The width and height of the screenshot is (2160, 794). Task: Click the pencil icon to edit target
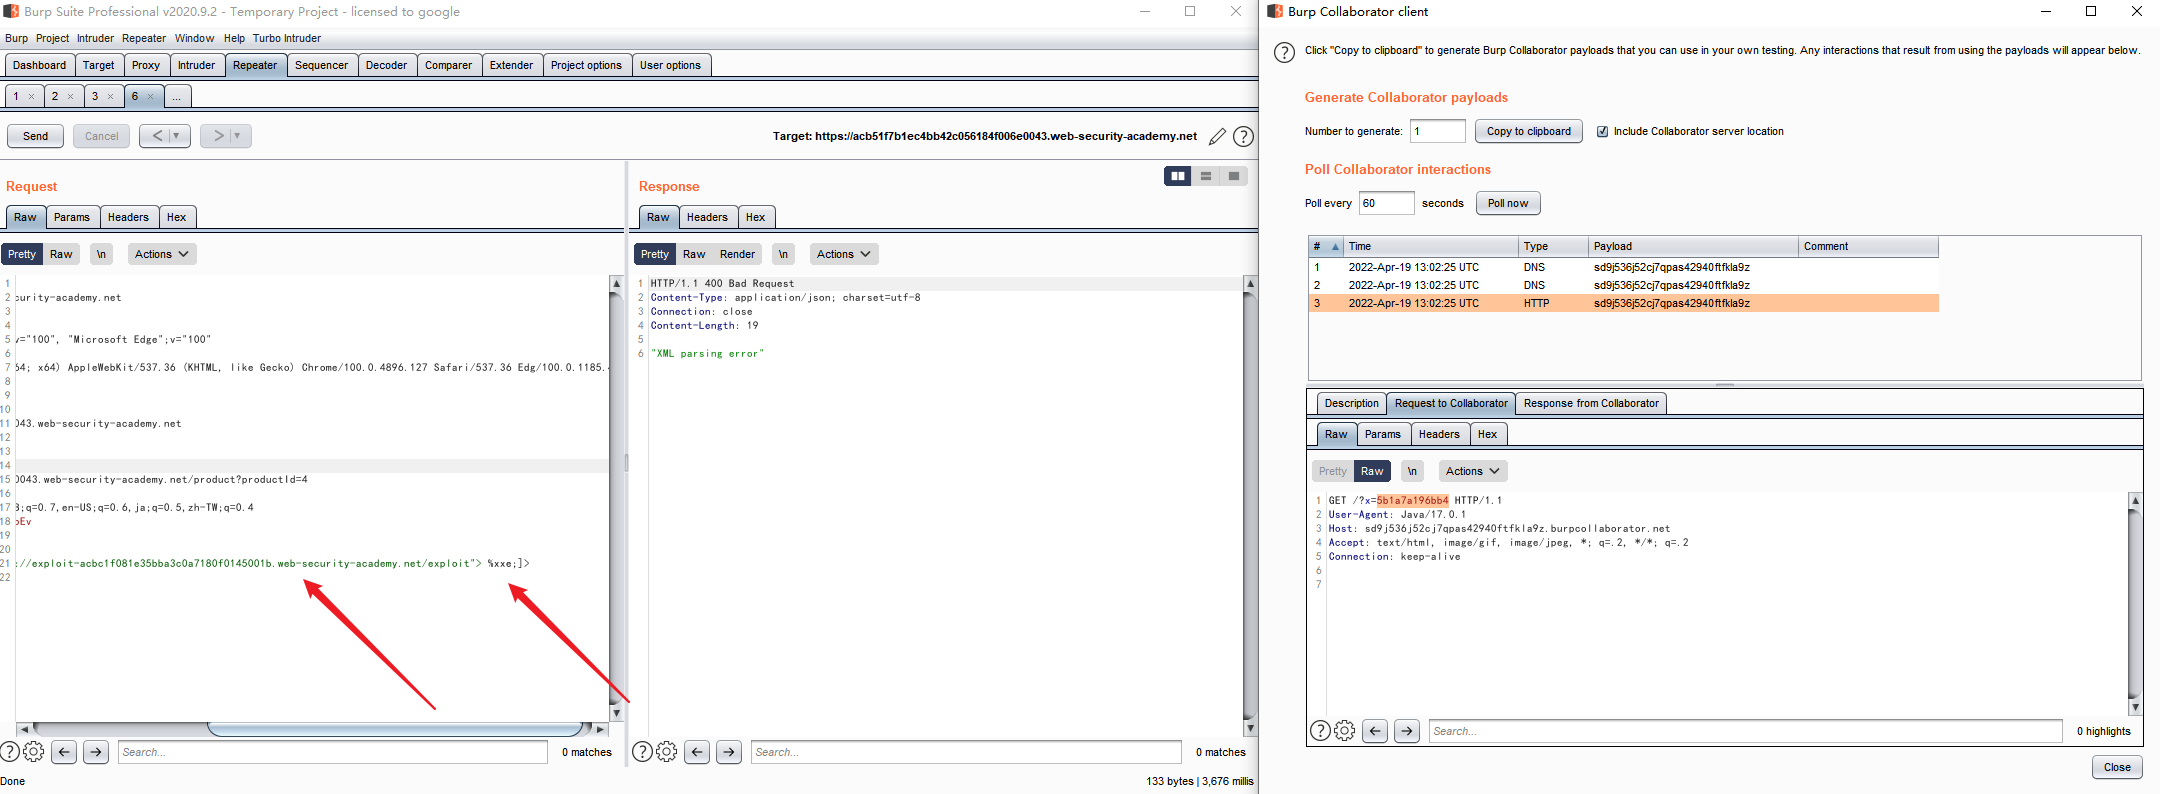[x=1217, y=137]
